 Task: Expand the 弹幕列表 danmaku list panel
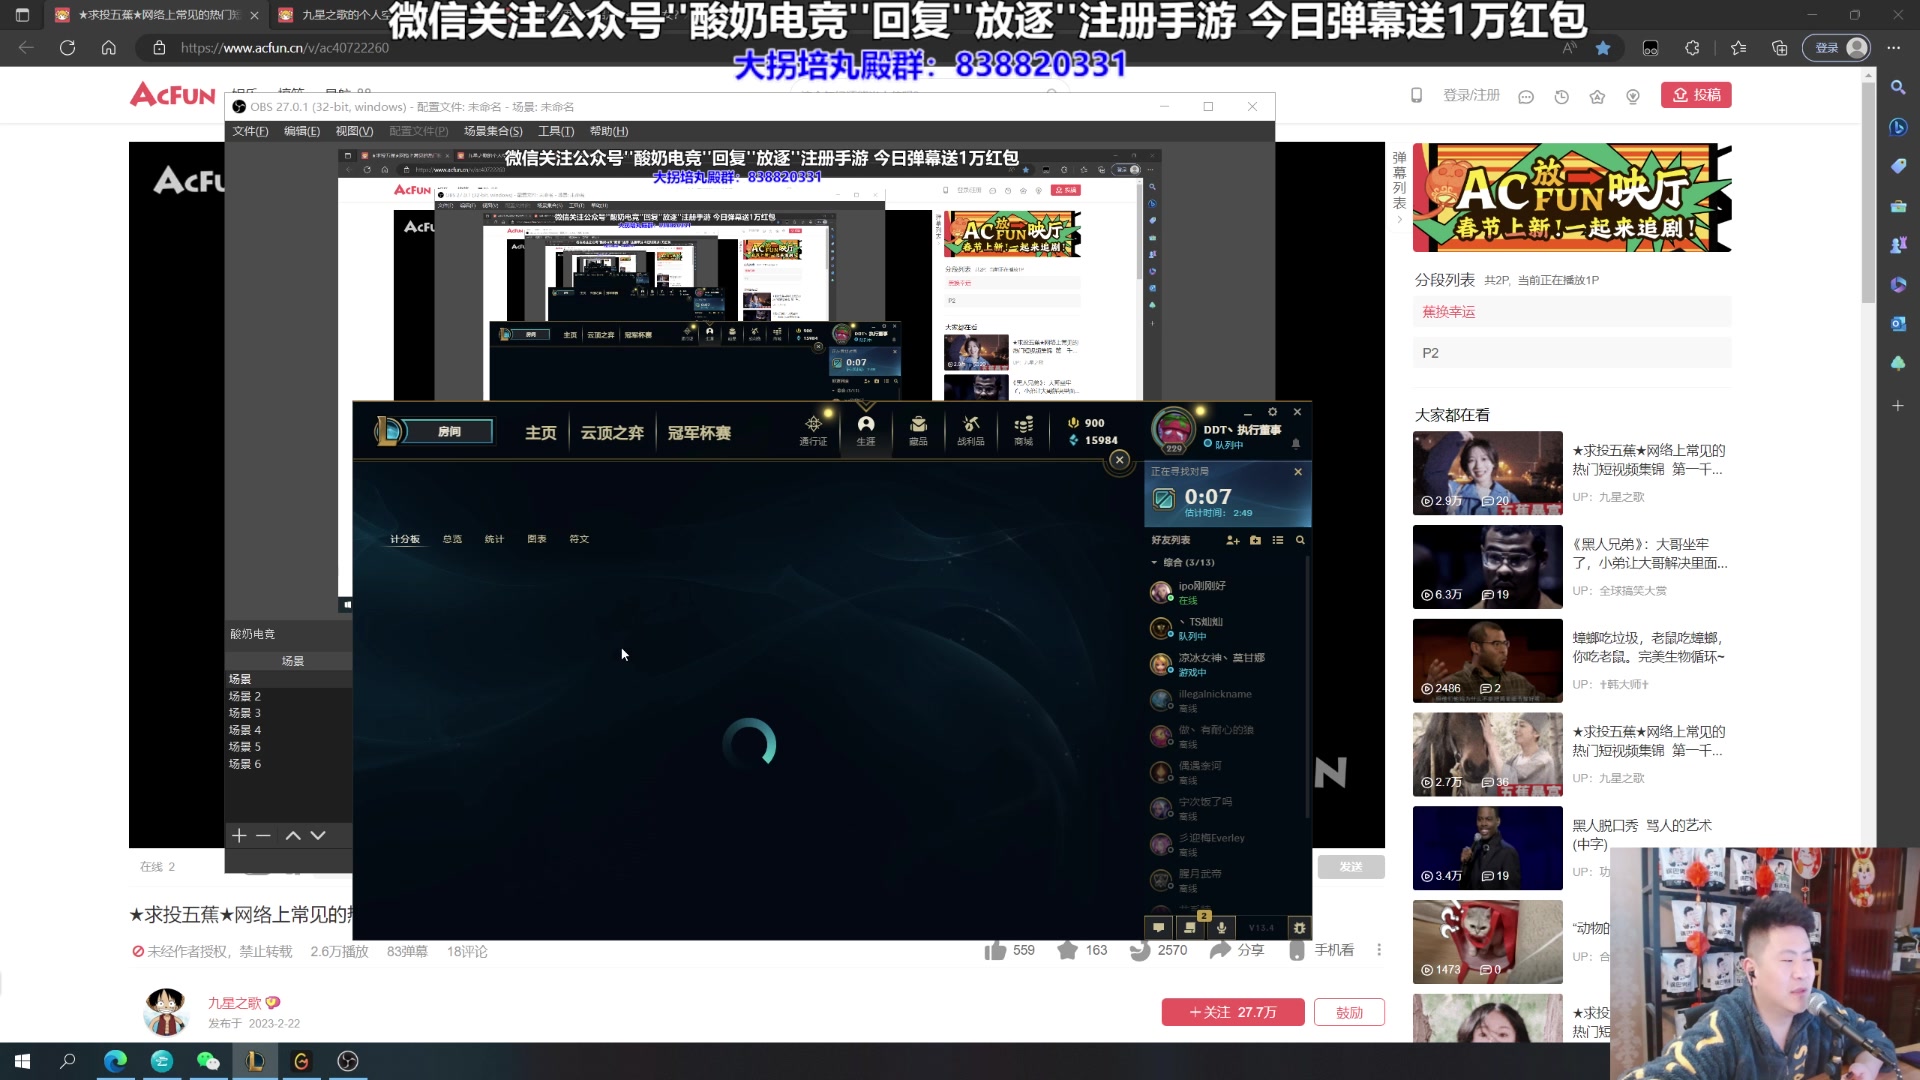point(1399,187)
